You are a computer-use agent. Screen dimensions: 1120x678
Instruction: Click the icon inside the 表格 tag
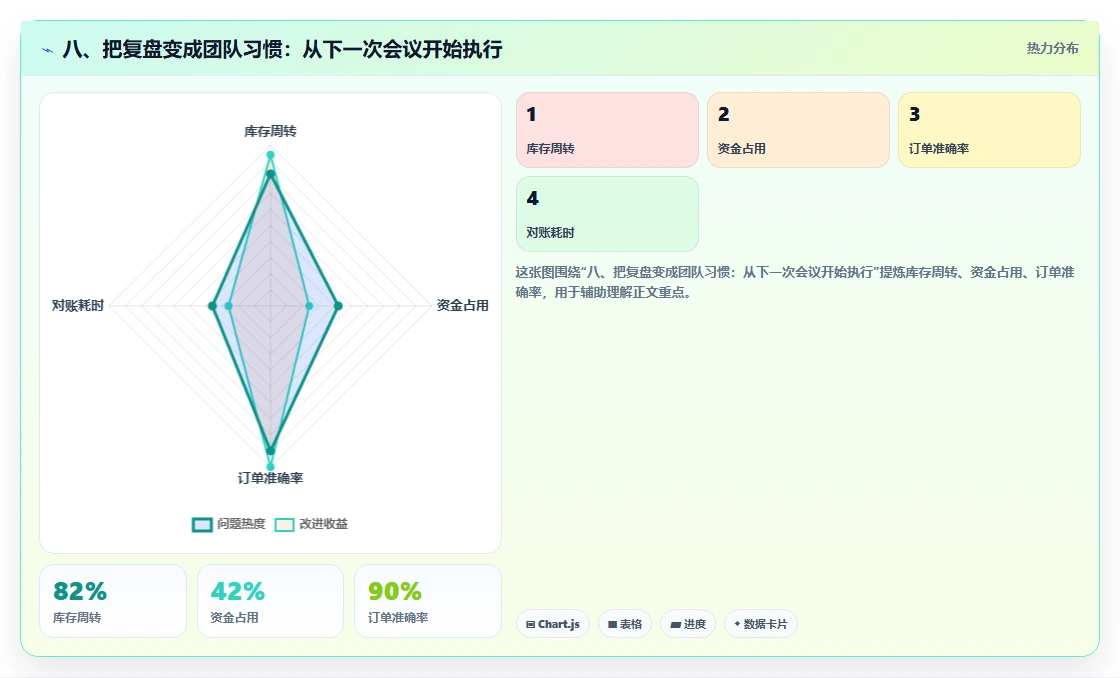coord(612,624)
